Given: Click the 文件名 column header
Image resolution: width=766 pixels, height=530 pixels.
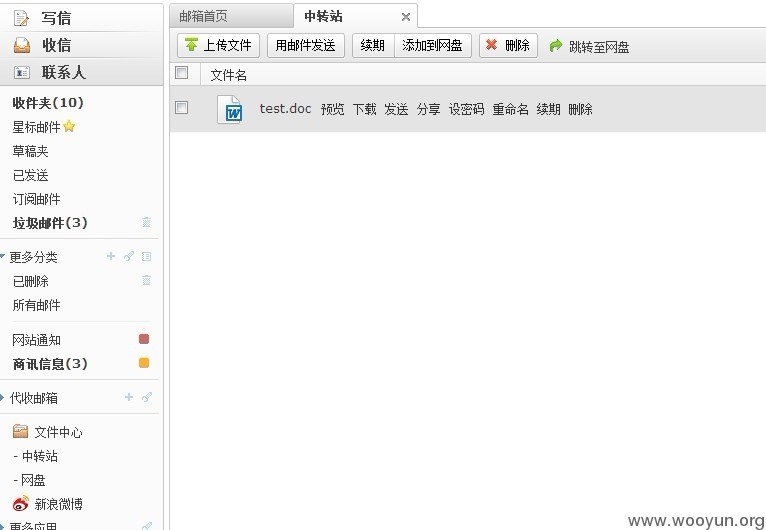Looking at the screenshot, I should coord(229,75).
